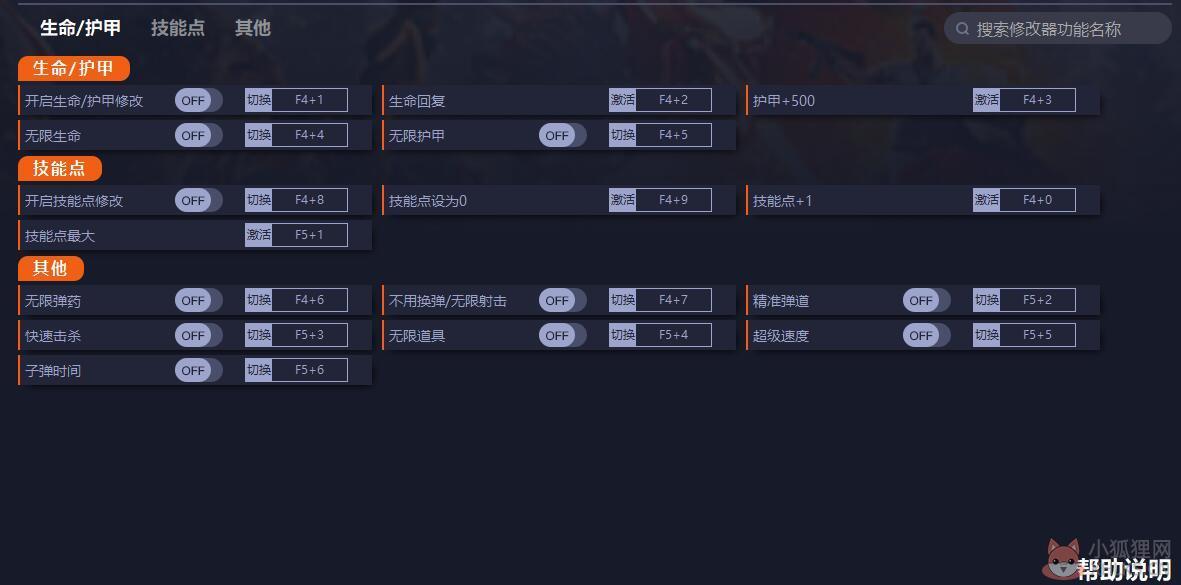Viewport: 1181px width, 585px height.
Task: Enable the 子弹时间 toggle
Action: click(x=199, y=370)
